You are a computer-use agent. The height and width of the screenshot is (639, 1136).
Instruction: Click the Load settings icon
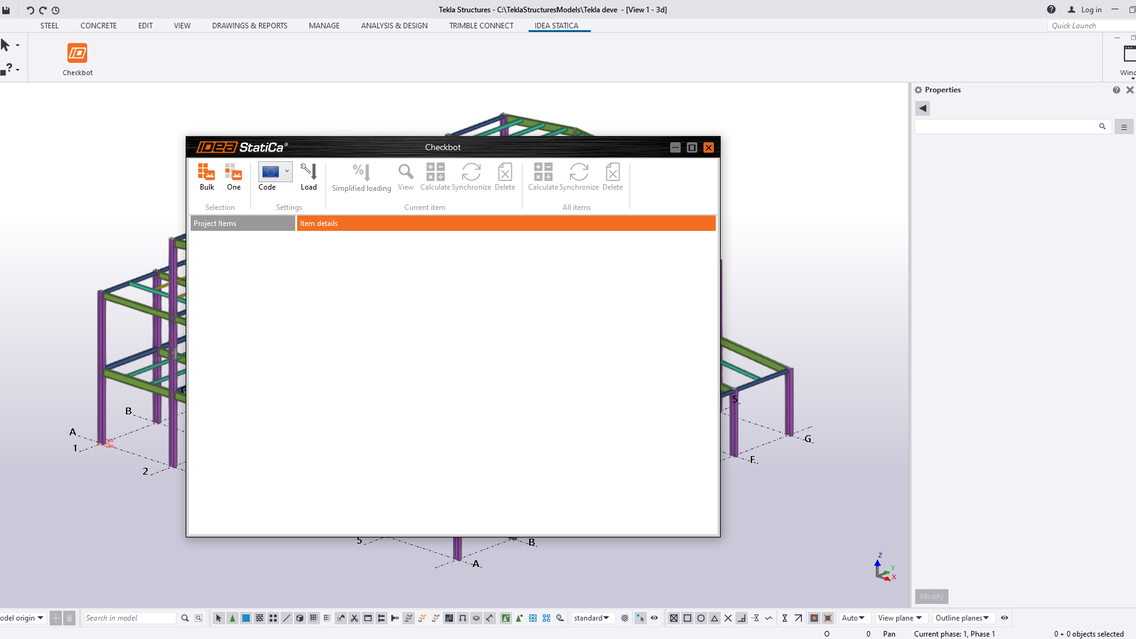coord(309,177)
